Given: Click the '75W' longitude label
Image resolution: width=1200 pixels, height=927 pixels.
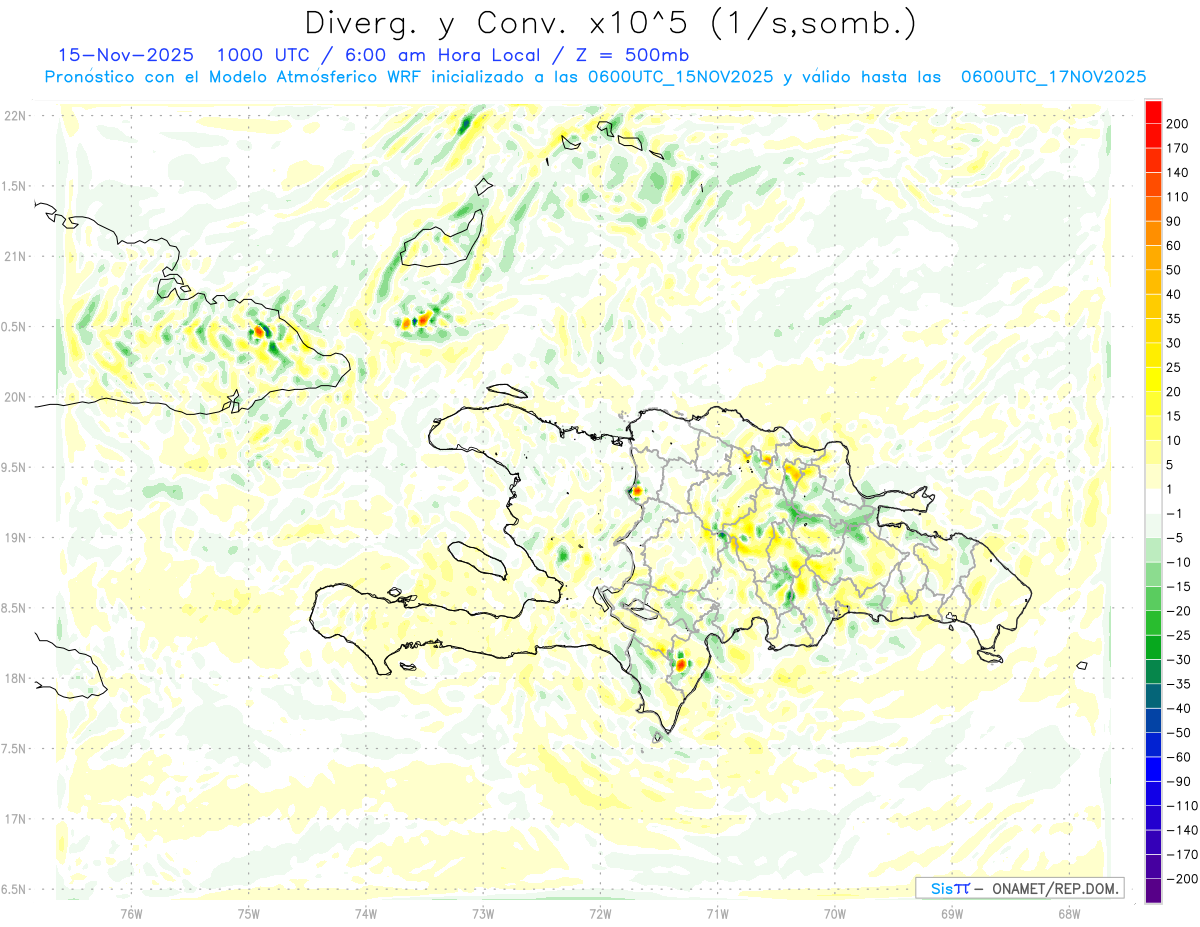Looking at the screenshot, I should pyautogui.click(x=249, y=912).
